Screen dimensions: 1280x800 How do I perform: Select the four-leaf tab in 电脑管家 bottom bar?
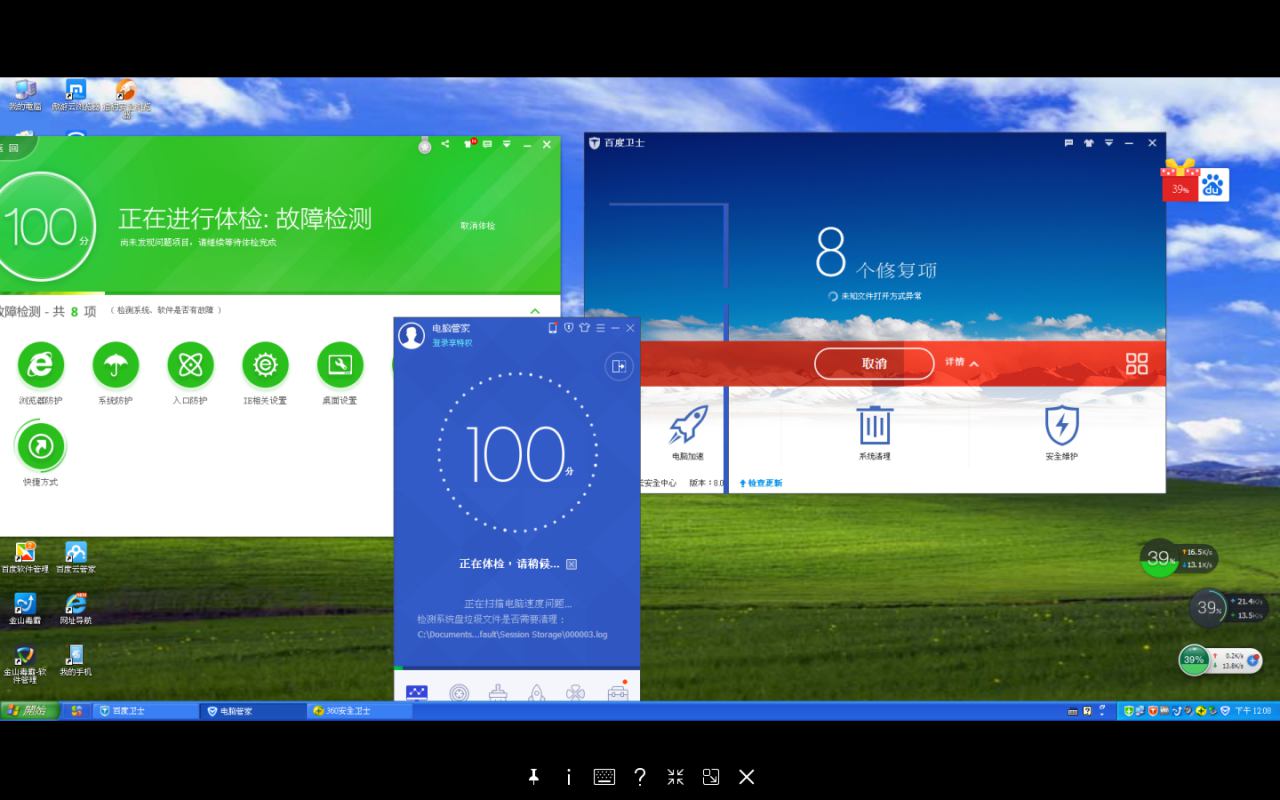[x=576, y=692]
